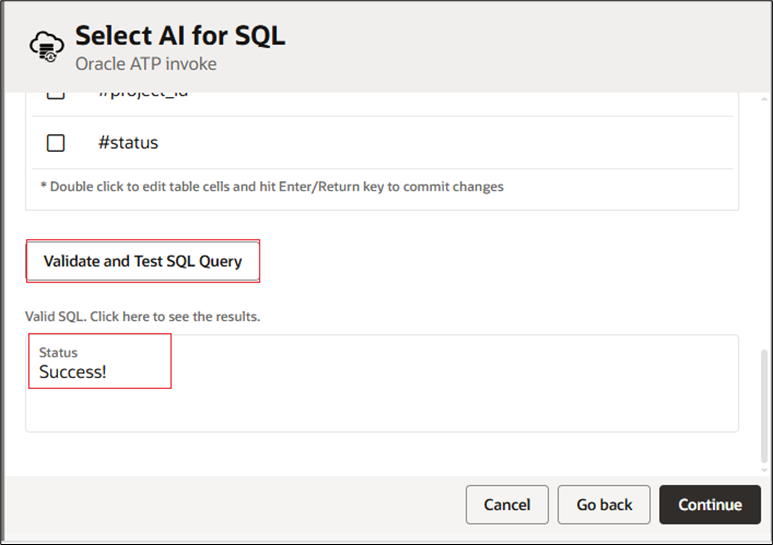Click the Cancel button
773x545 pixels.
point(507,505)
